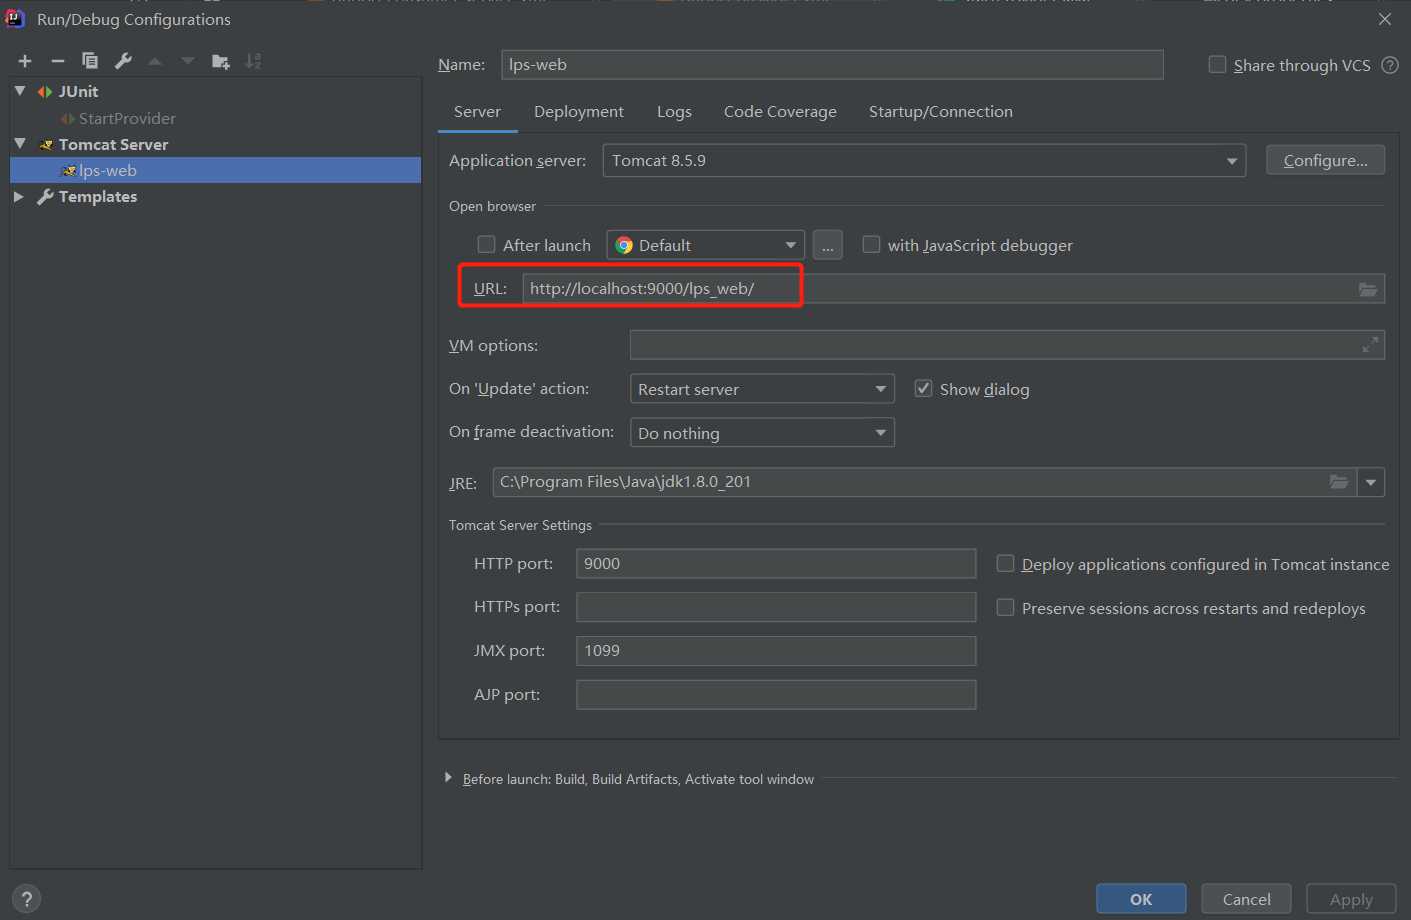The height and width of the screenshot is (920, 1411).
Task: Uncheck the Show dialog option
Action: pyautogui.click(x=923, y=388)
